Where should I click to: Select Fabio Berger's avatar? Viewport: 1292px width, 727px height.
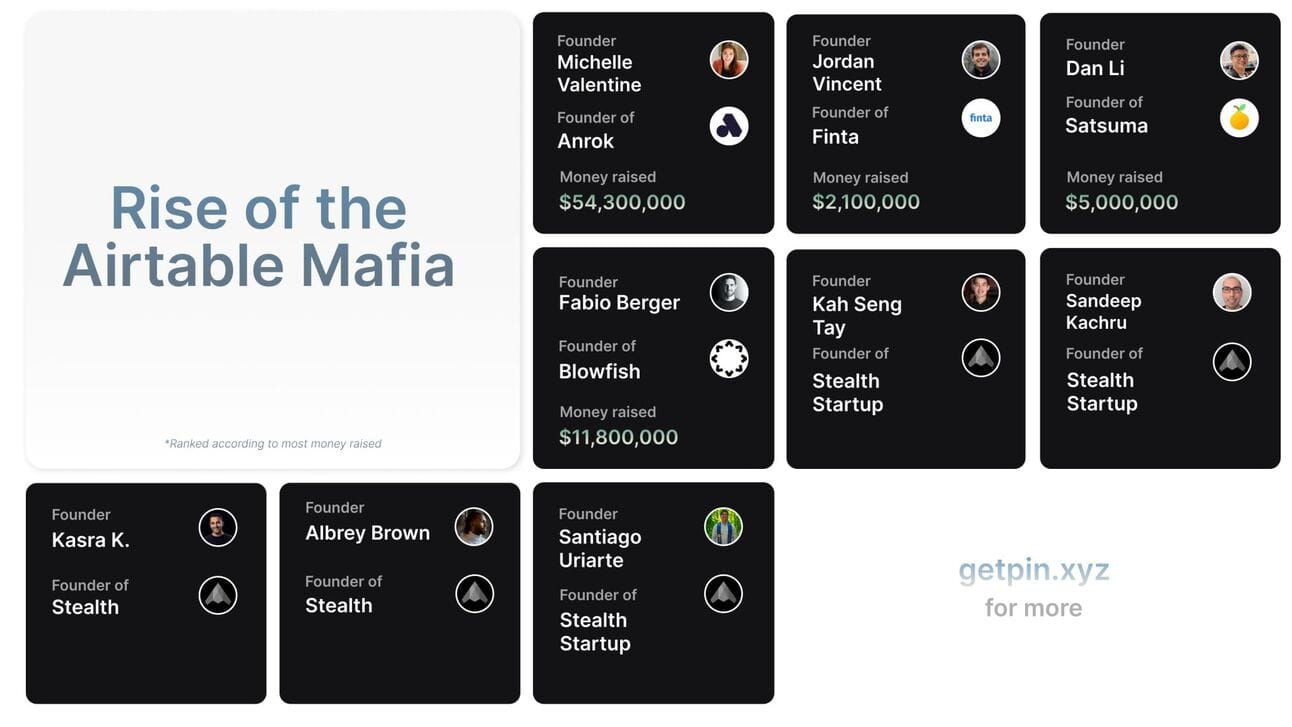coord(729,292)
